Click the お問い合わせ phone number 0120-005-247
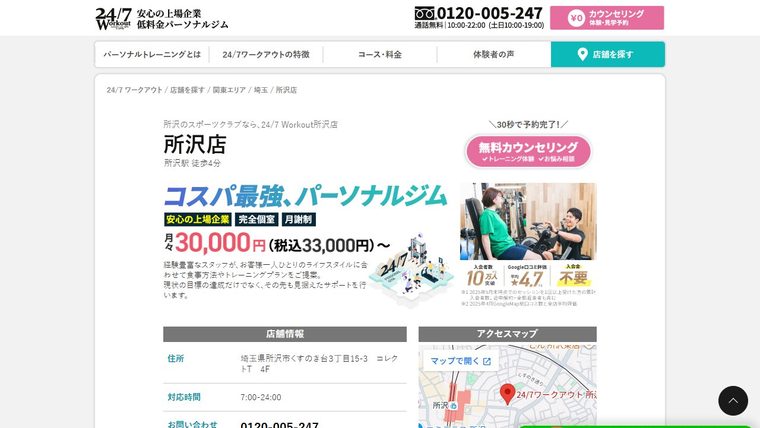Image resolution: width=760 pixels, height=428 pixels. click(x=279, y=425)
